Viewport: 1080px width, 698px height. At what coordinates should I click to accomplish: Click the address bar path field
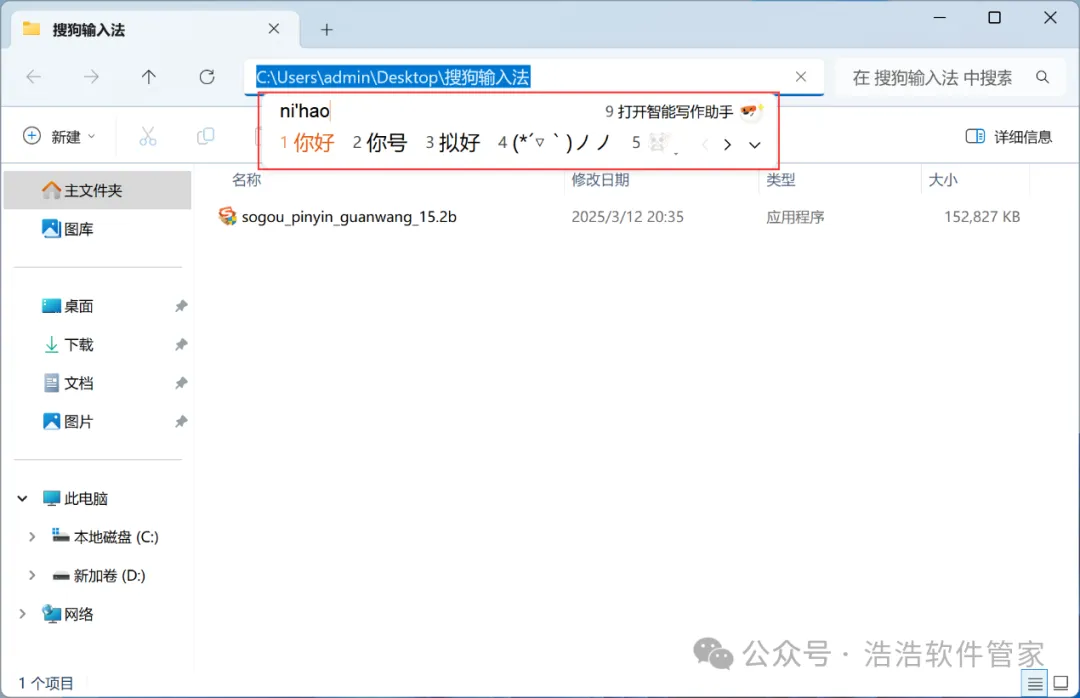click(x=534, y=76)
